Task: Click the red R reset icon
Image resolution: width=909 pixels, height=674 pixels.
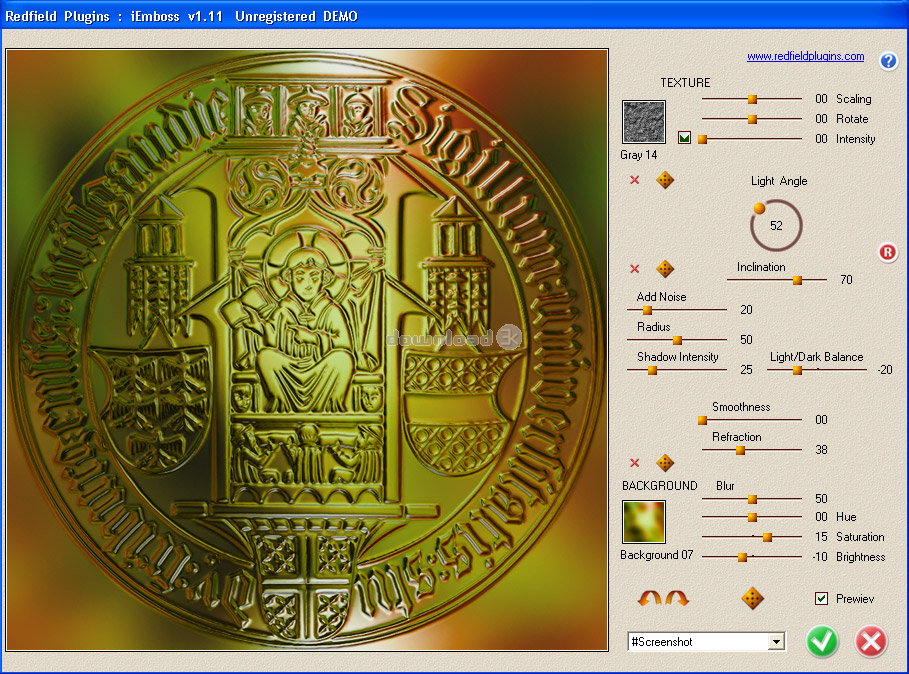Action: [x=888, y=252]
